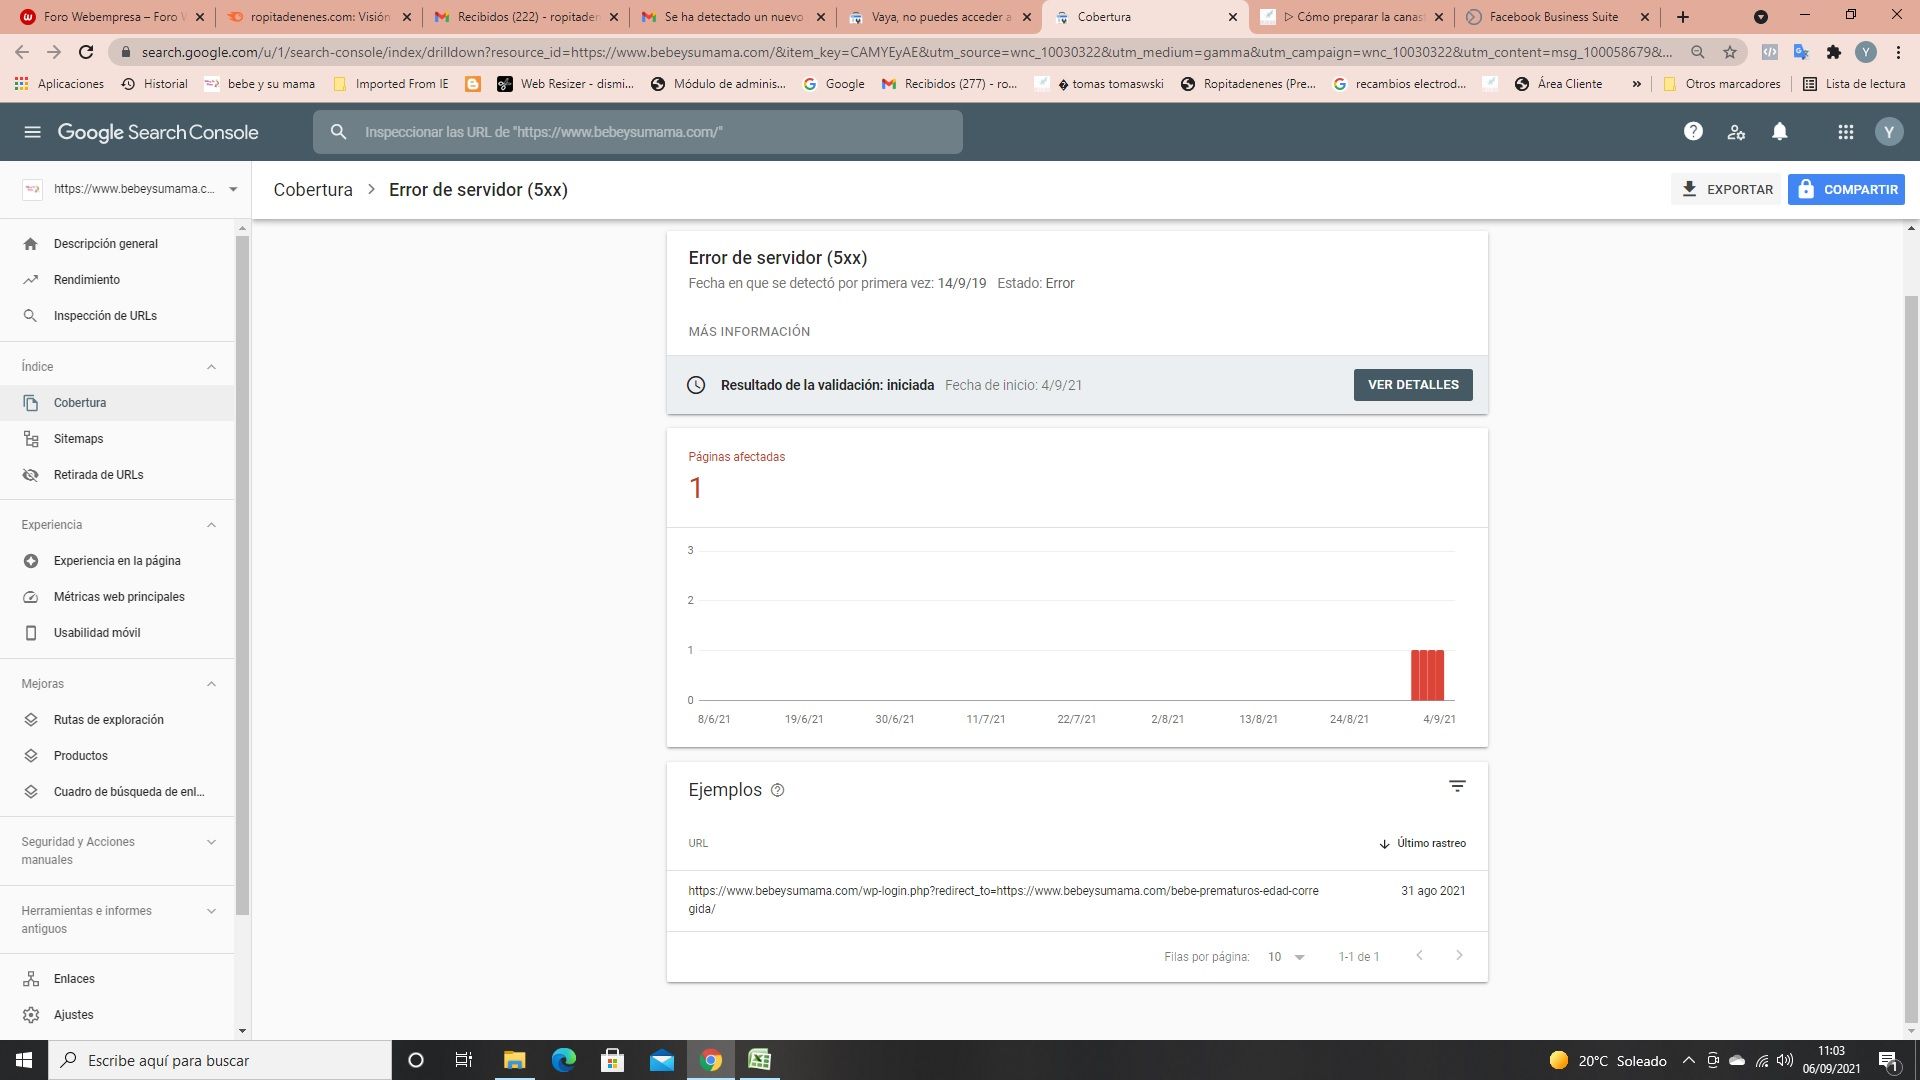Screen dimensions: 1920x1080
Task: Open Sitemaps page
Action: click(x=117, y=439)
